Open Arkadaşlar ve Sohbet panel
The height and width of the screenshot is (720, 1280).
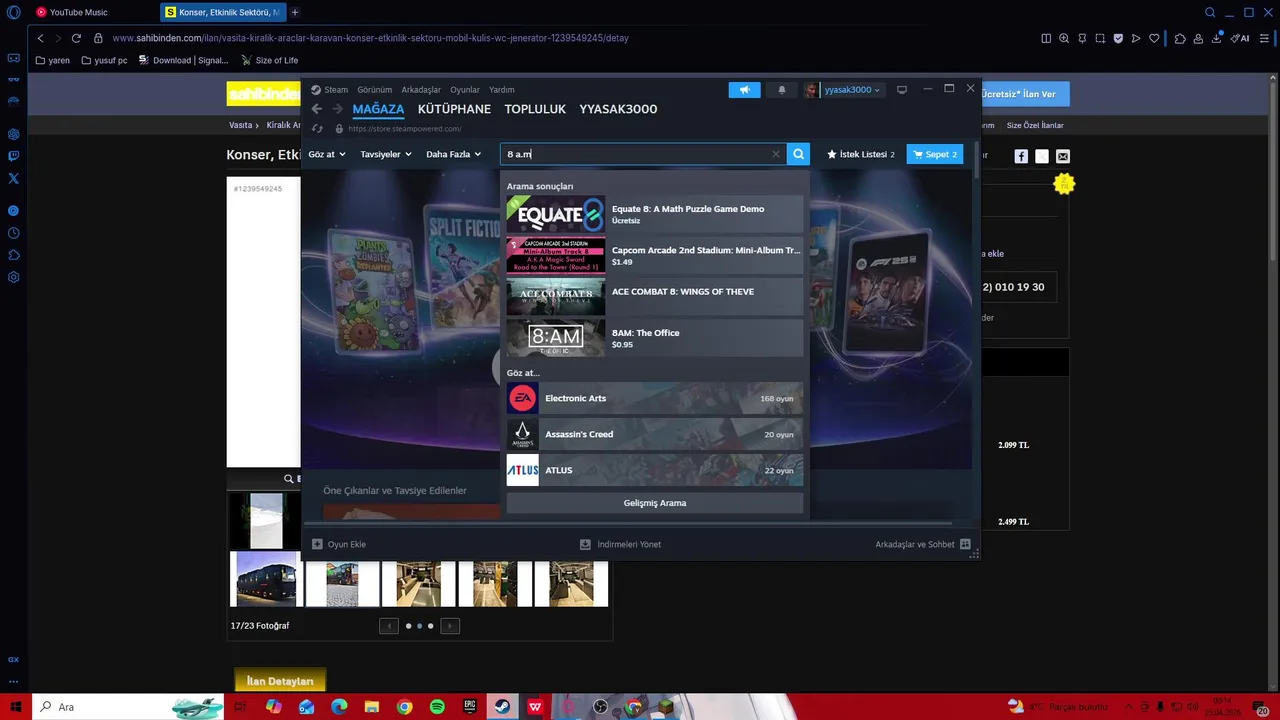tap(923, 544)
